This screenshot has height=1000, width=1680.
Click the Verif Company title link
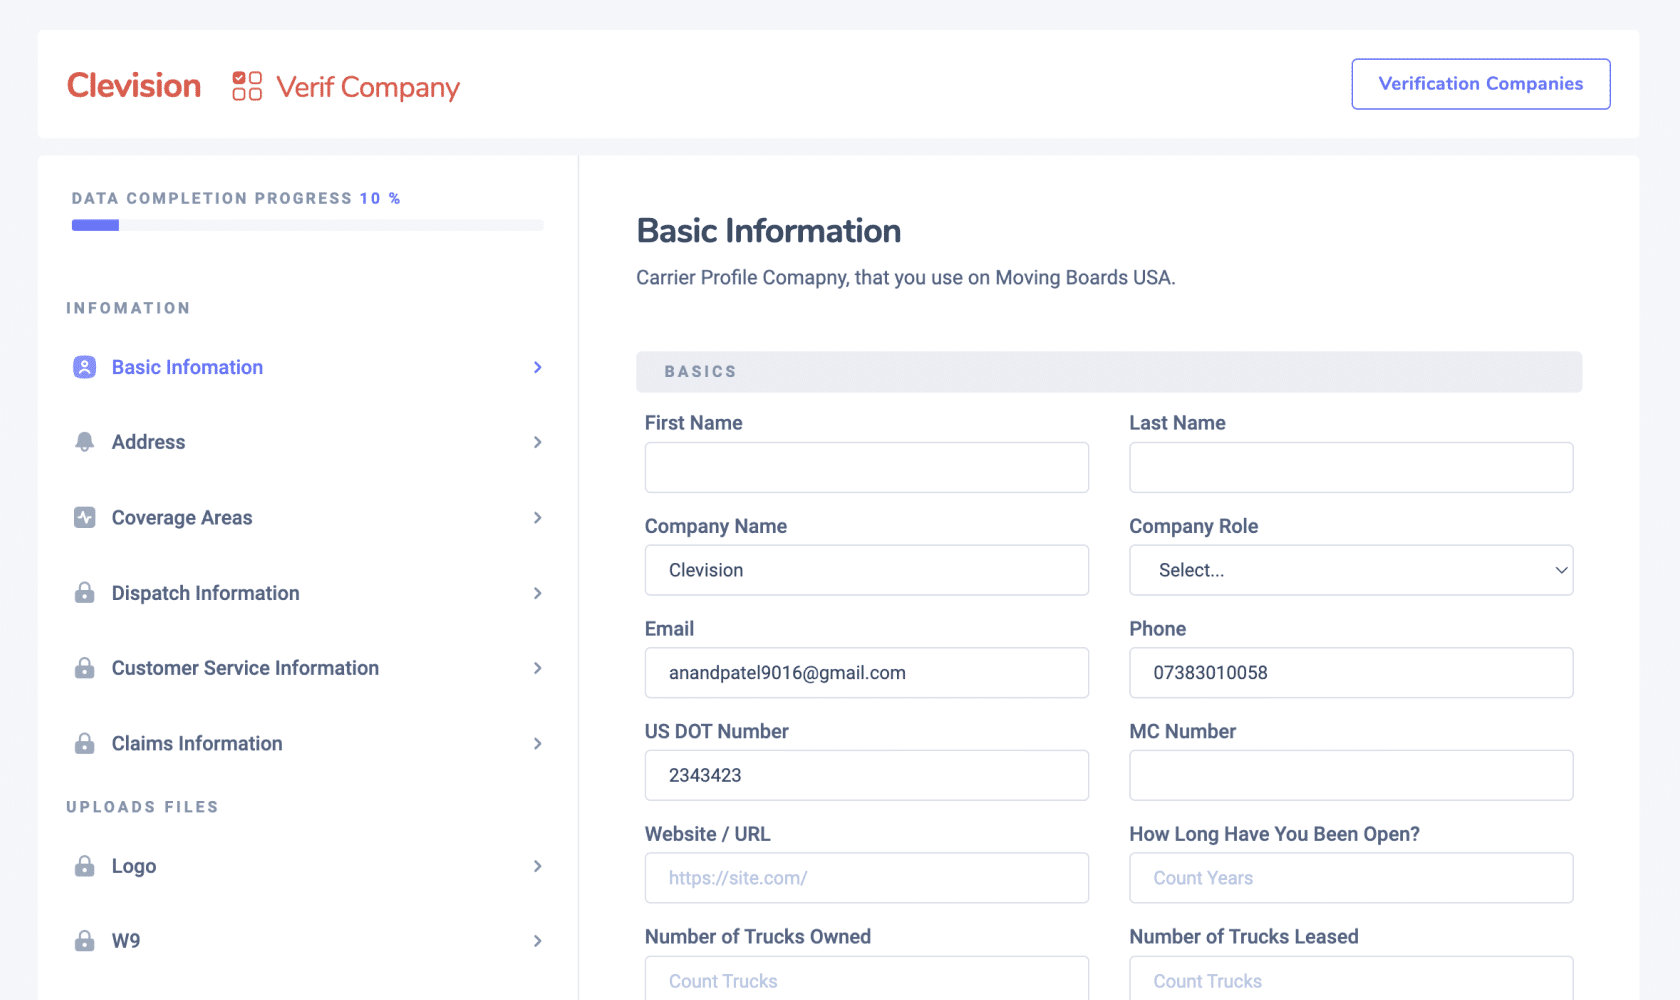(x=368, y=87)
